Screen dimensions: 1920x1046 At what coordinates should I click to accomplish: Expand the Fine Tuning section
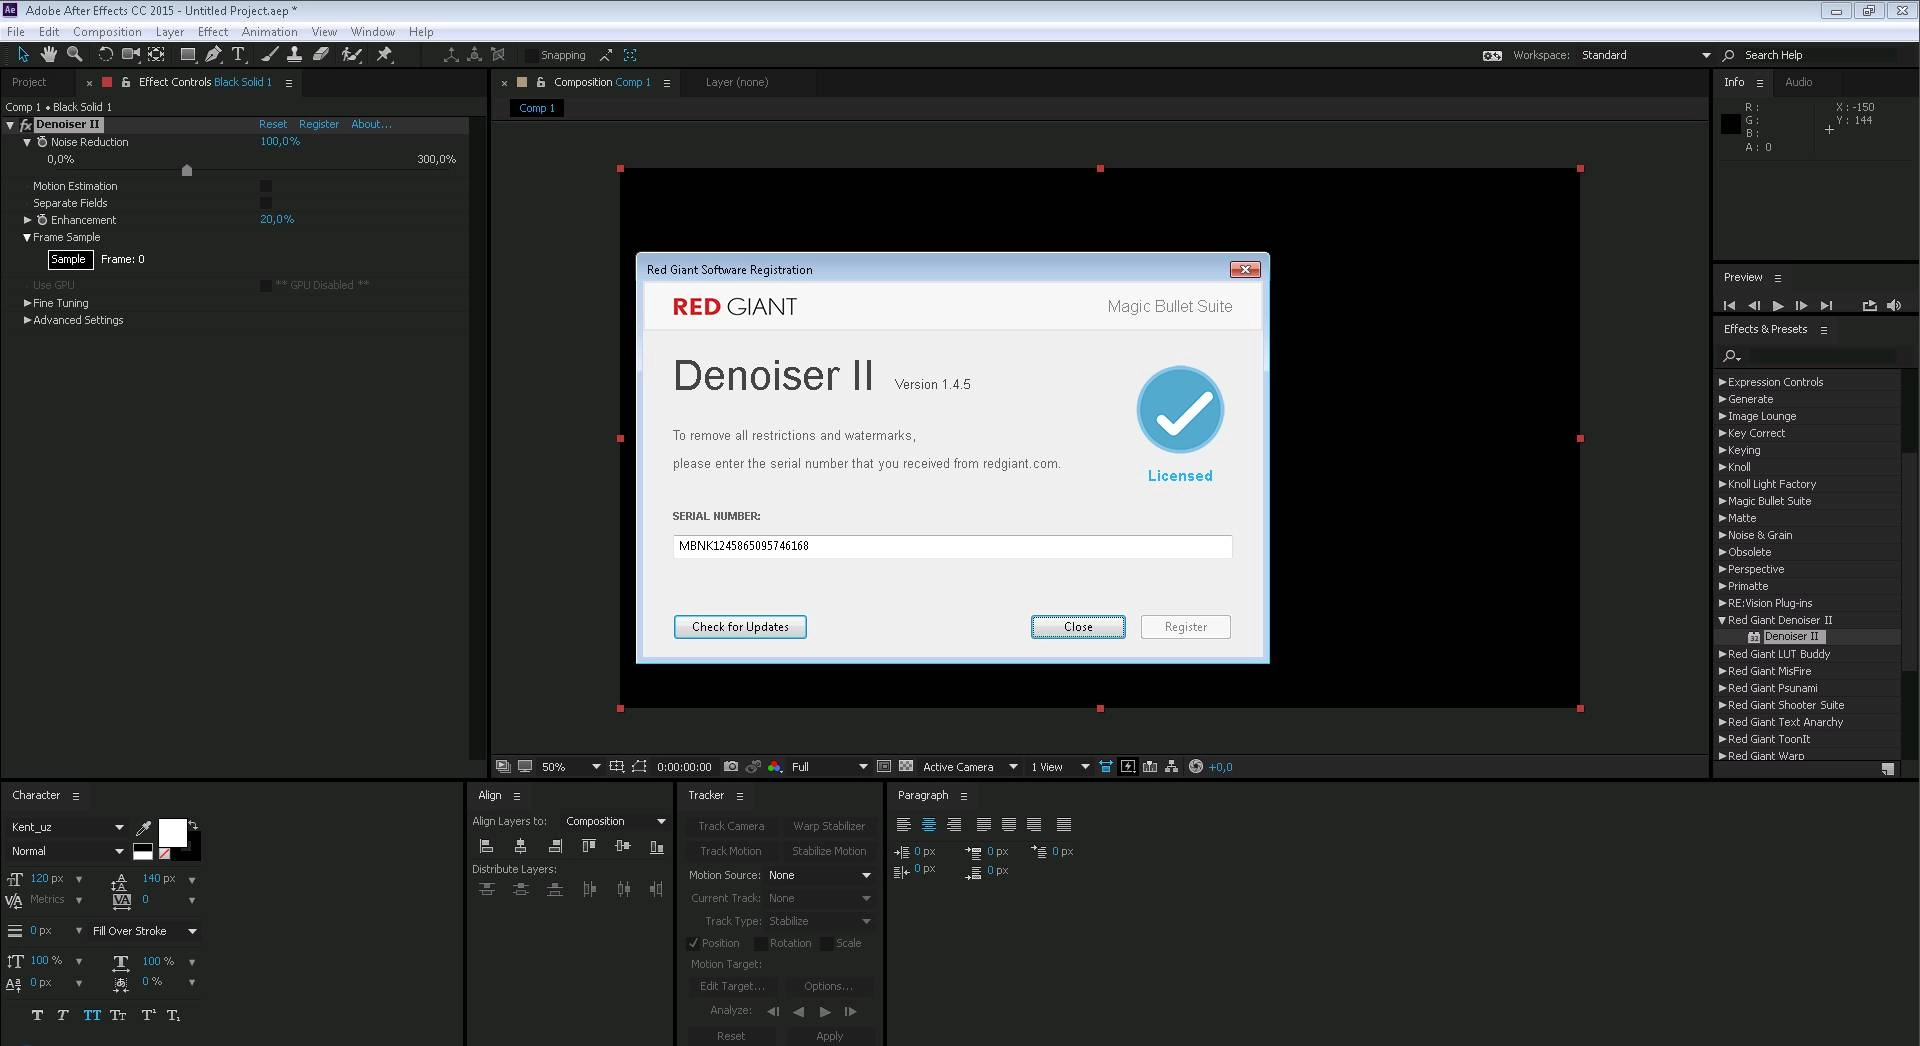[28, 303]
